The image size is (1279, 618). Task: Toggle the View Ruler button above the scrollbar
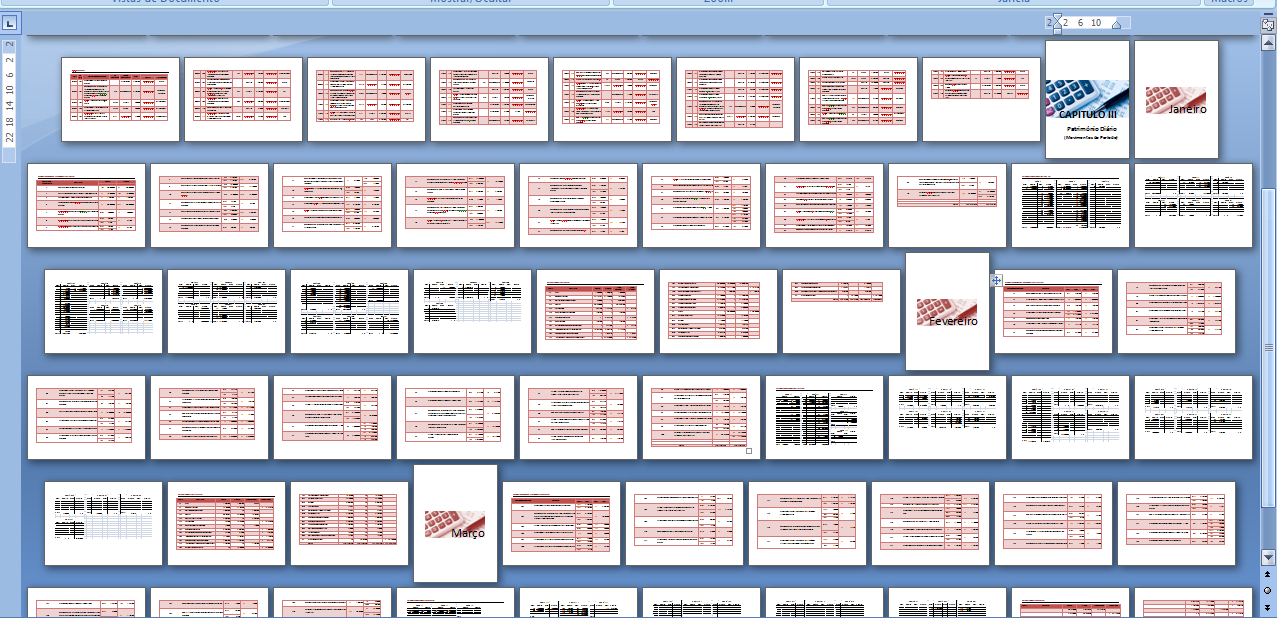[x=1268, y=23]
